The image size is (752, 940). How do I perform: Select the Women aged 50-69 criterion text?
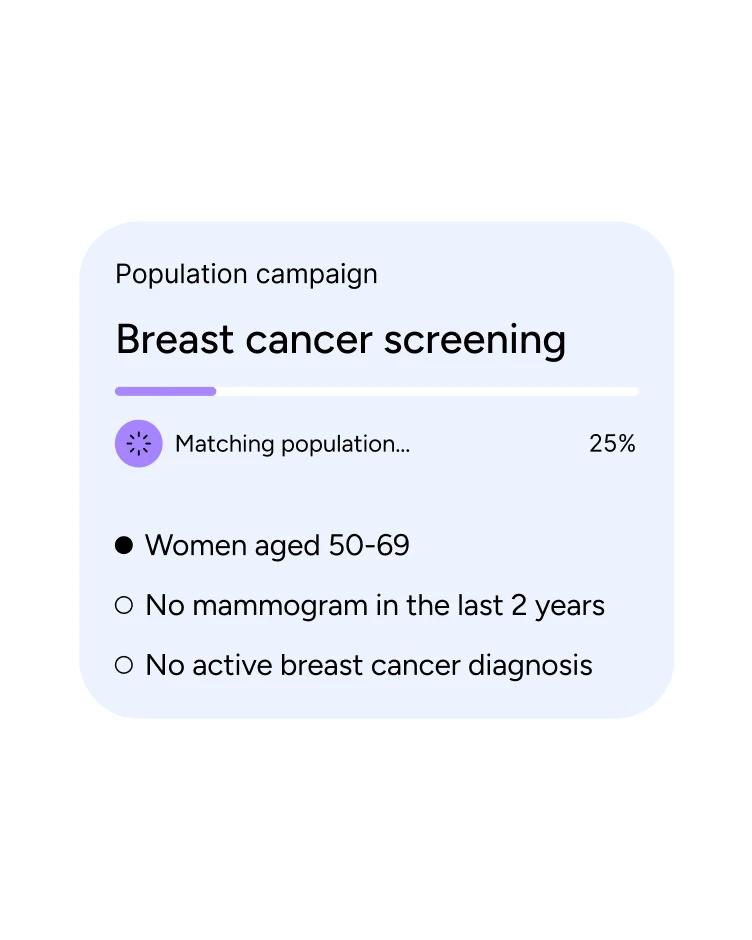point(278,546)
